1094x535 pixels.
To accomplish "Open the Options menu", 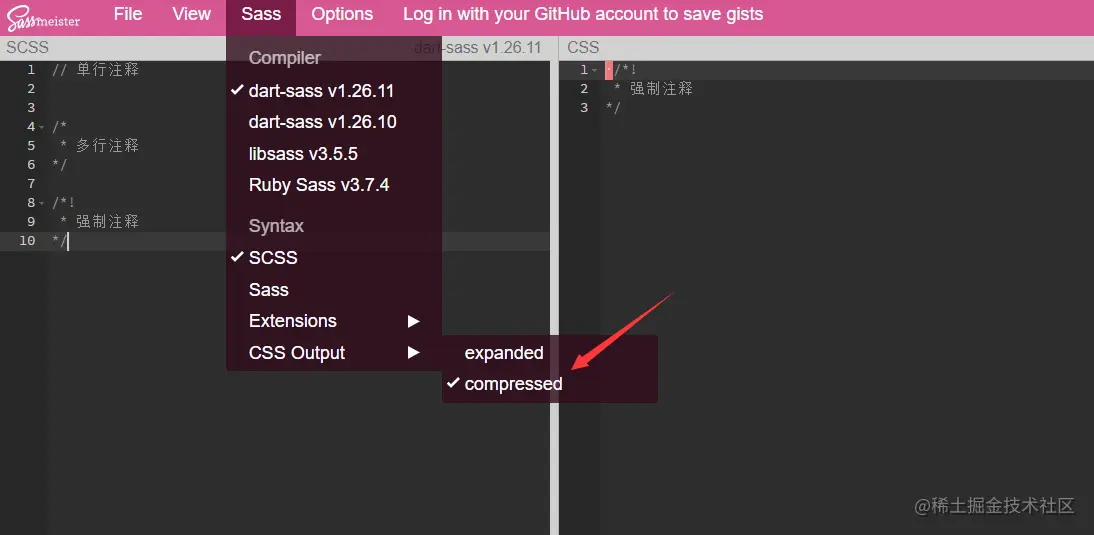I will pos(342,14).
